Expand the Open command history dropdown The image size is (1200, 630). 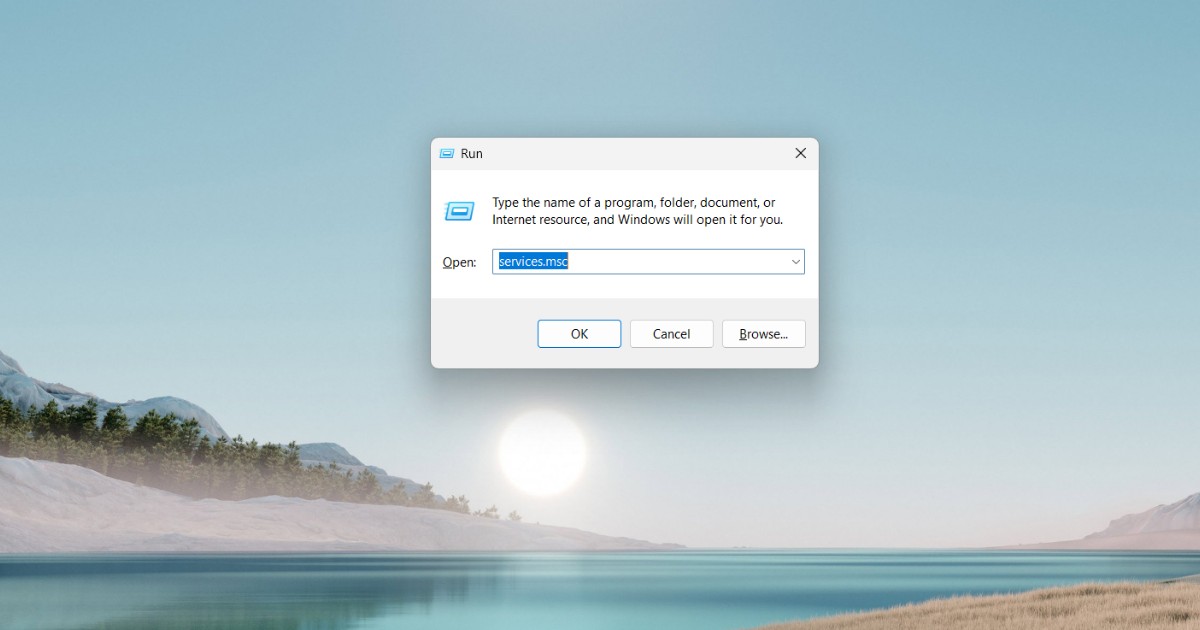pyautogui.click(x=796, y=262)
